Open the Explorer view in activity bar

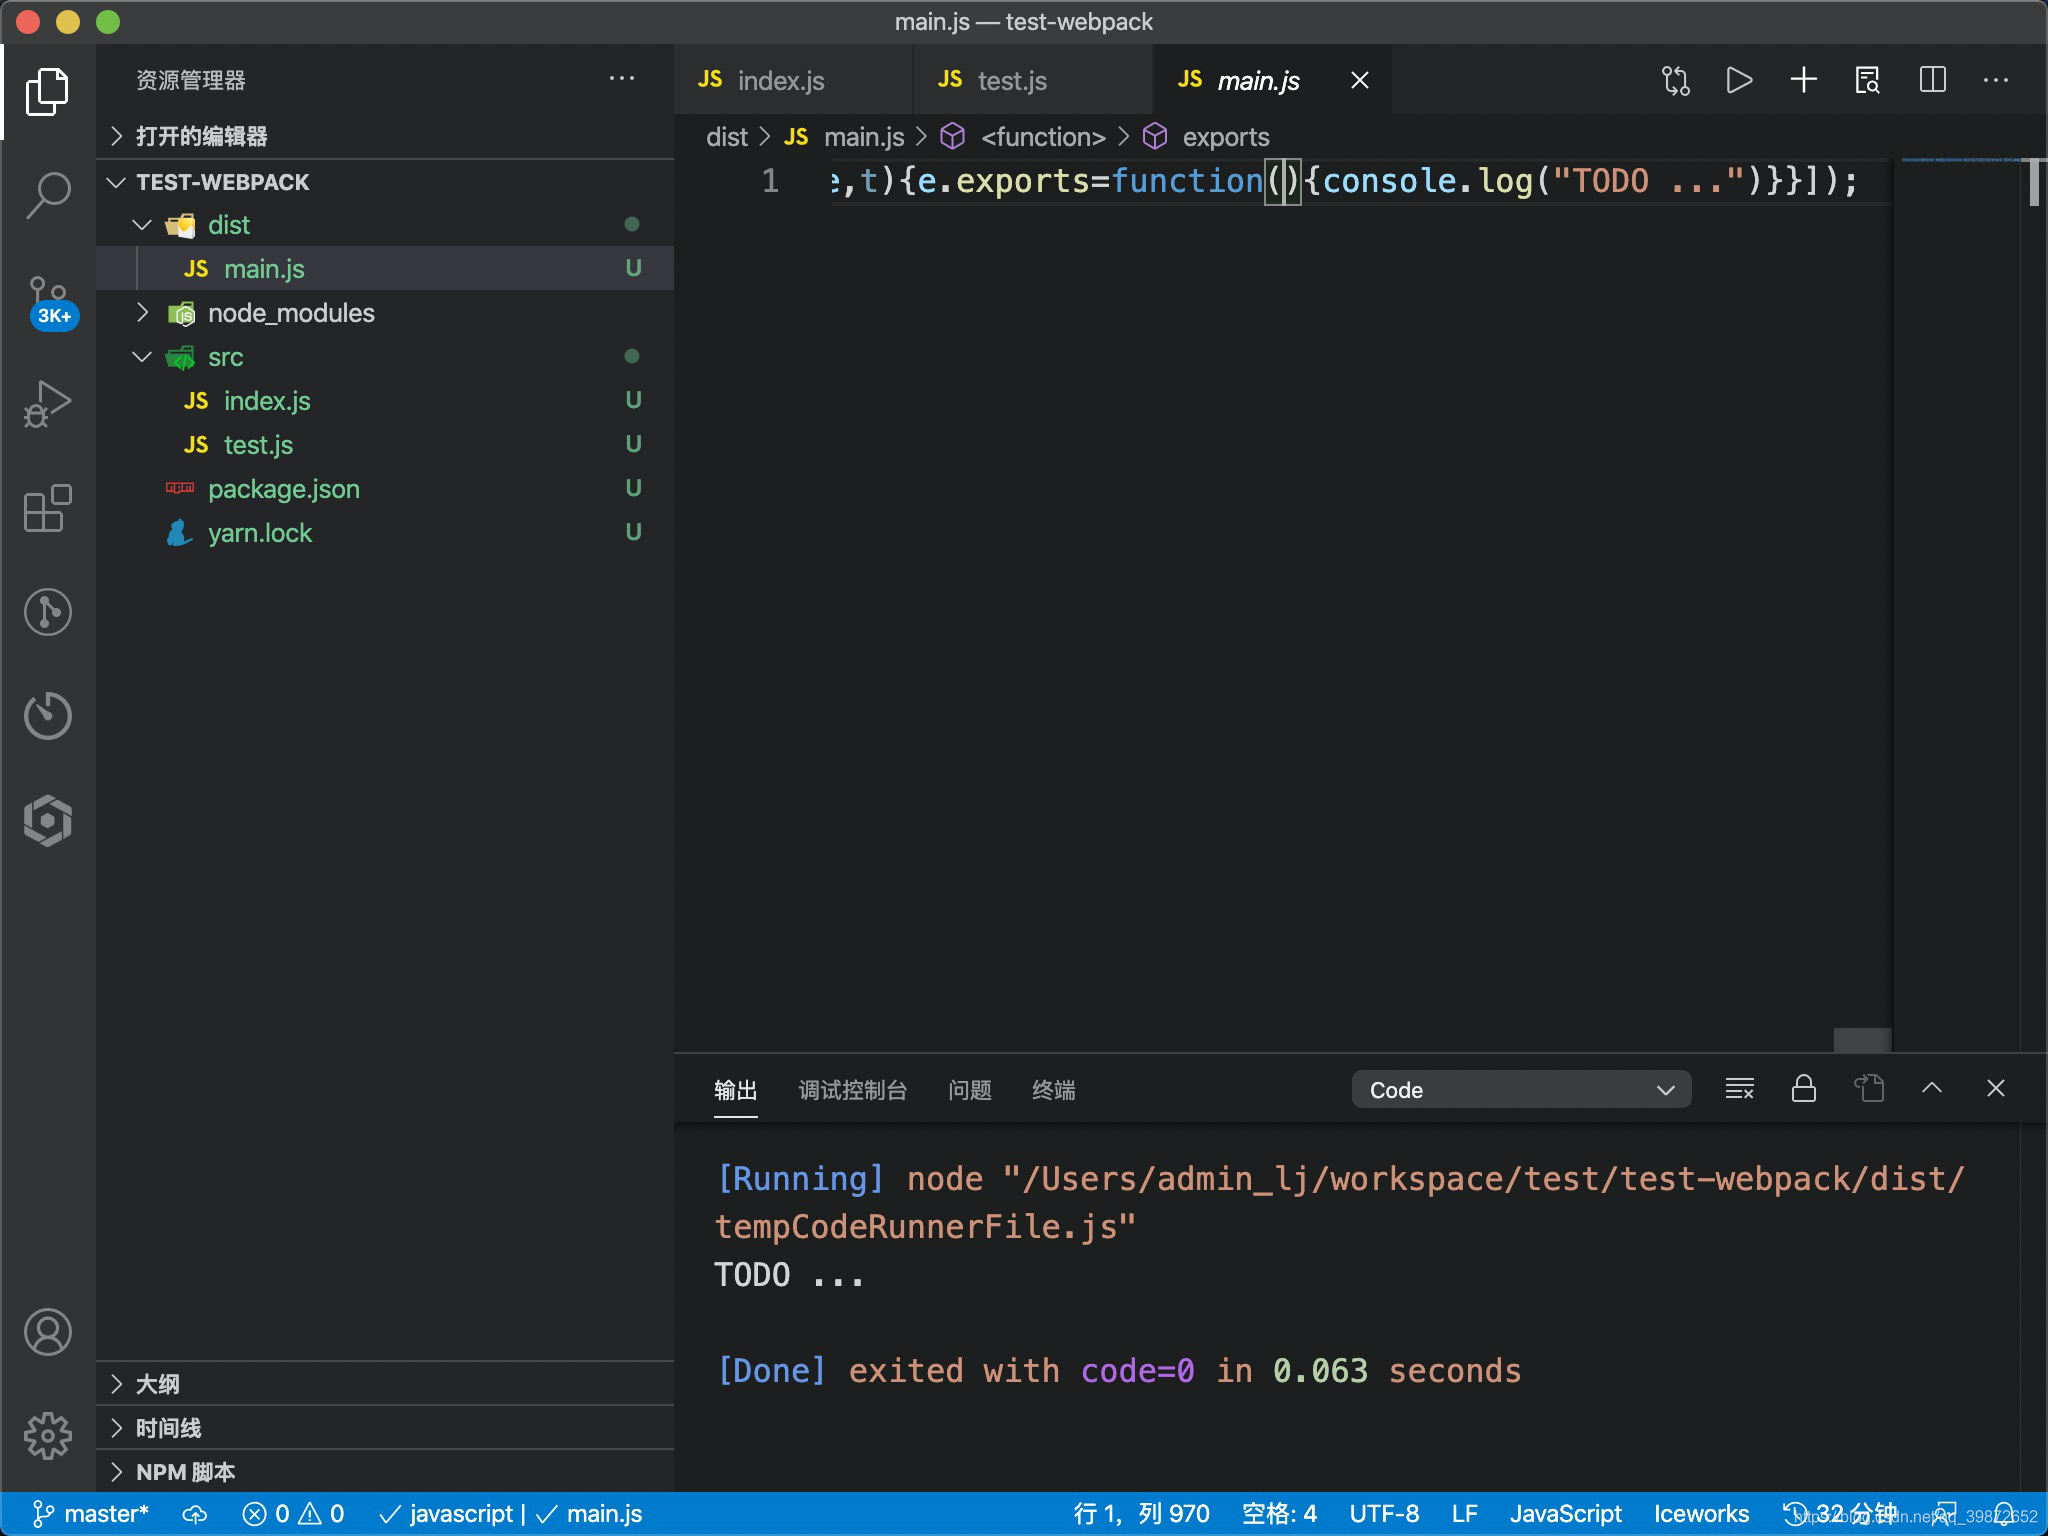coord(47,91)
